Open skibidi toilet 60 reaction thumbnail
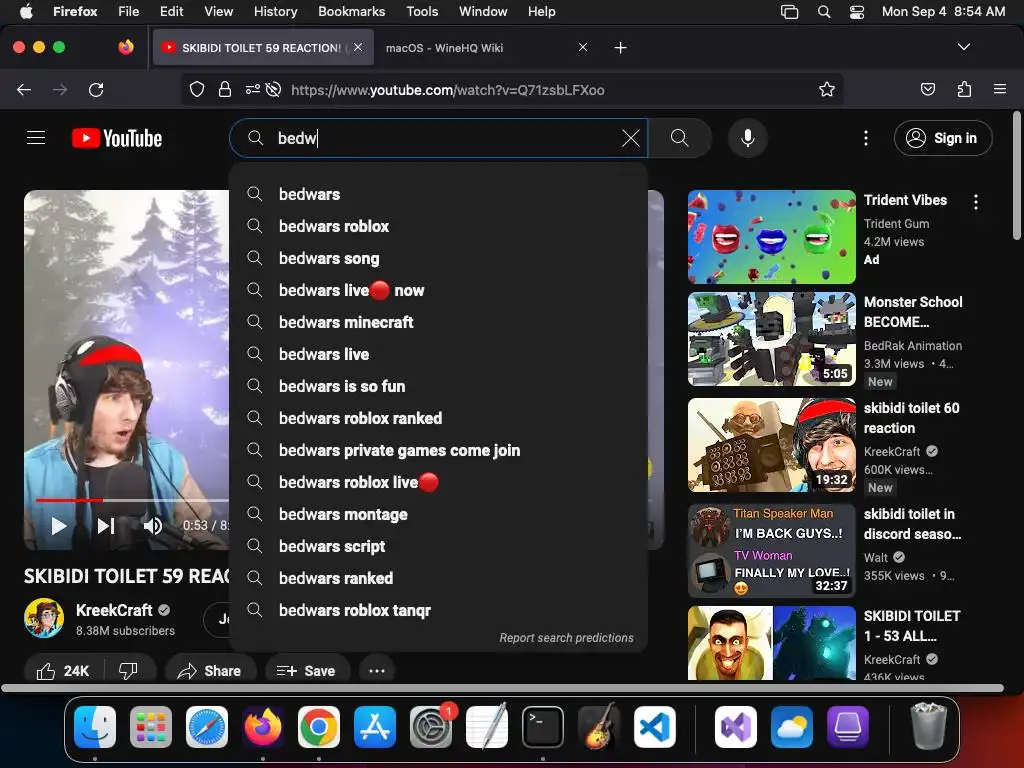 [771, 445]
